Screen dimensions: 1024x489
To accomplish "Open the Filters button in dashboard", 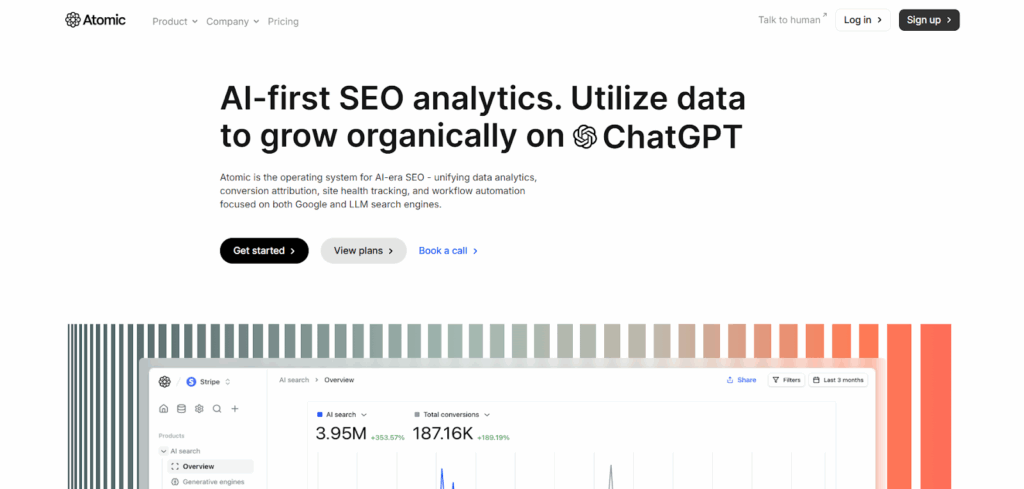I will [786, 380].
